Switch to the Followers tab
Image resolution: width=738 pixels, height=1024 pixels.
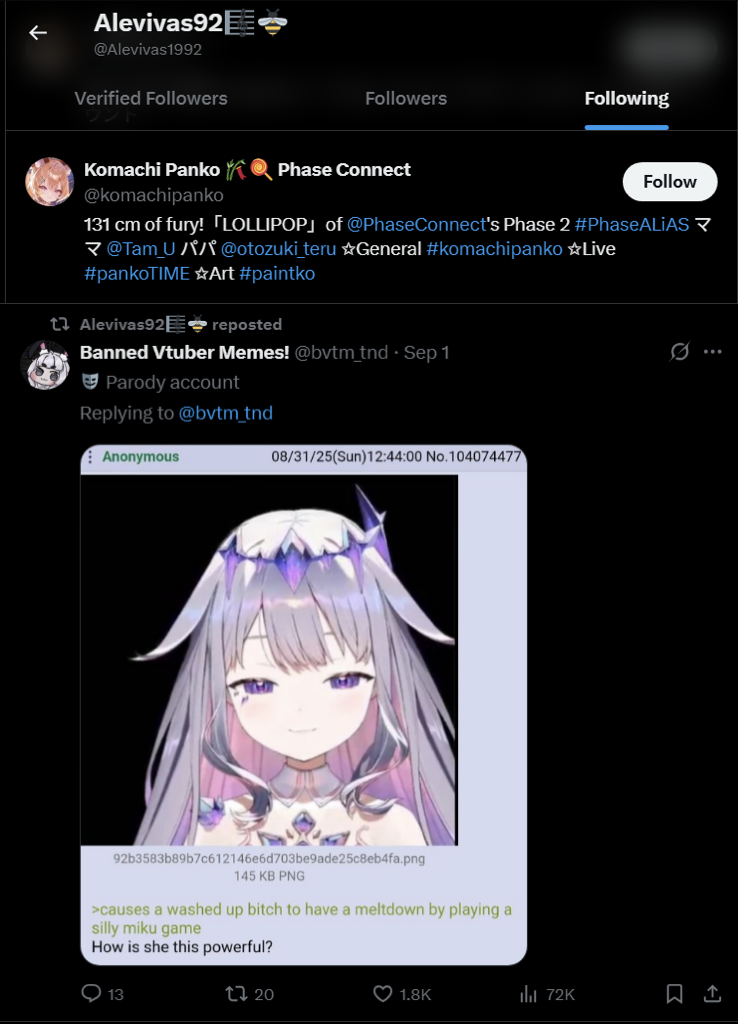click(x=406, y=98)
